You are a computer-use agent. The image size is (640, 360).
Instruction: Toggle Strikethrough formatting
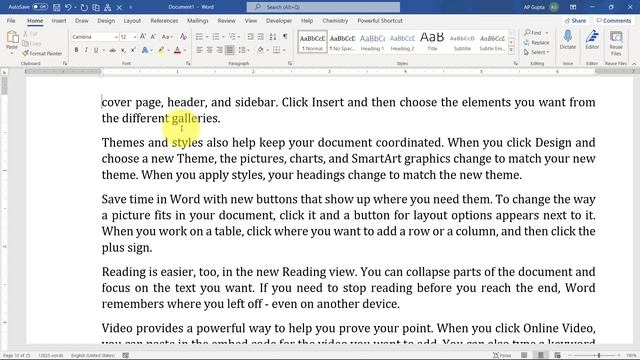(x=112, y=50)
